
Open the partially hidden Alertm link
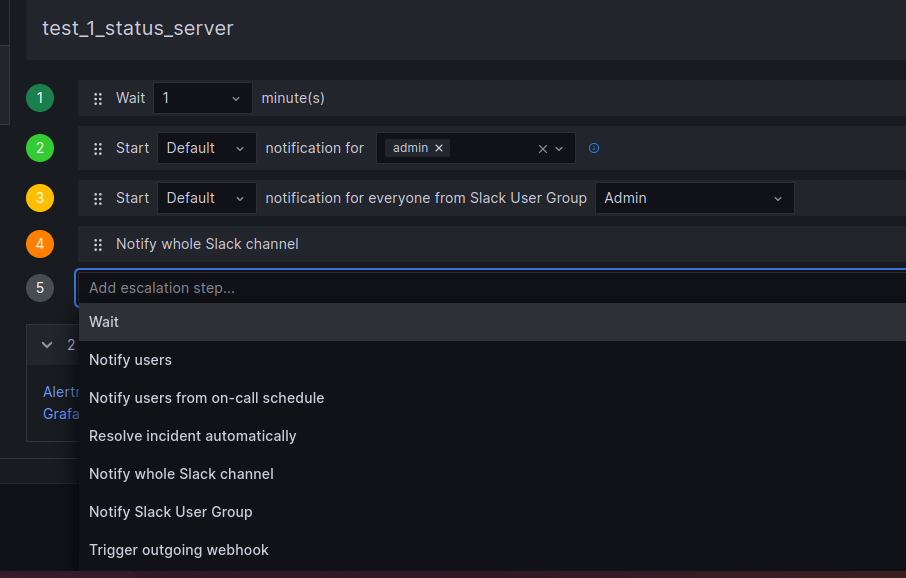pyautogui.click(x=61, y=392)
